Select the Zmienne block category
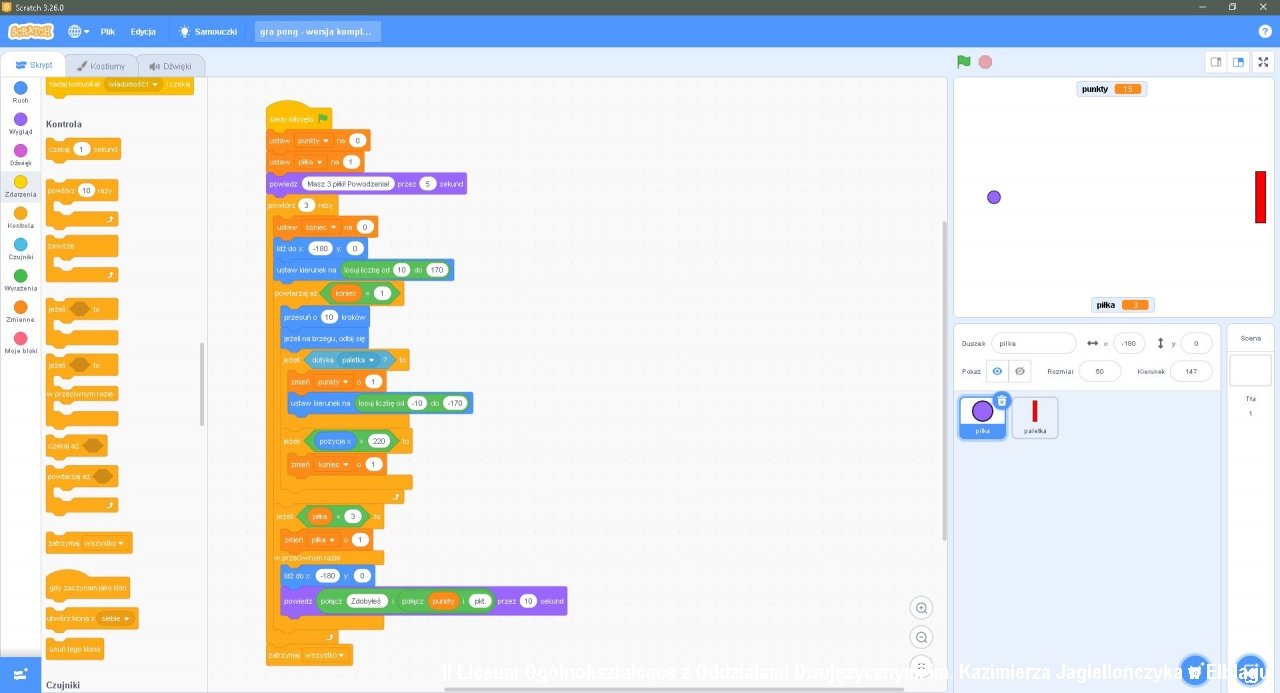 click(x=20, y=311)
